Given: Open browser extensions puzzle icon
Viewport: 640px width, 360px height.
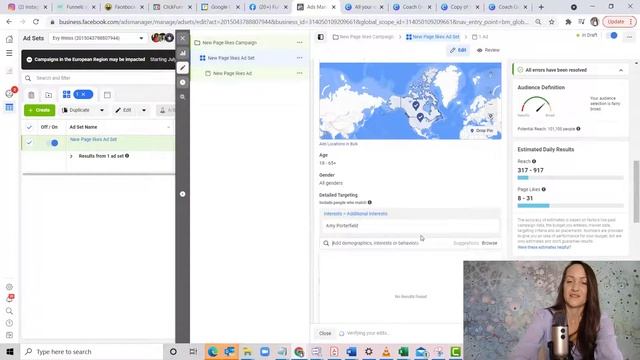Looking at the screenshot, I should [568, 22].
